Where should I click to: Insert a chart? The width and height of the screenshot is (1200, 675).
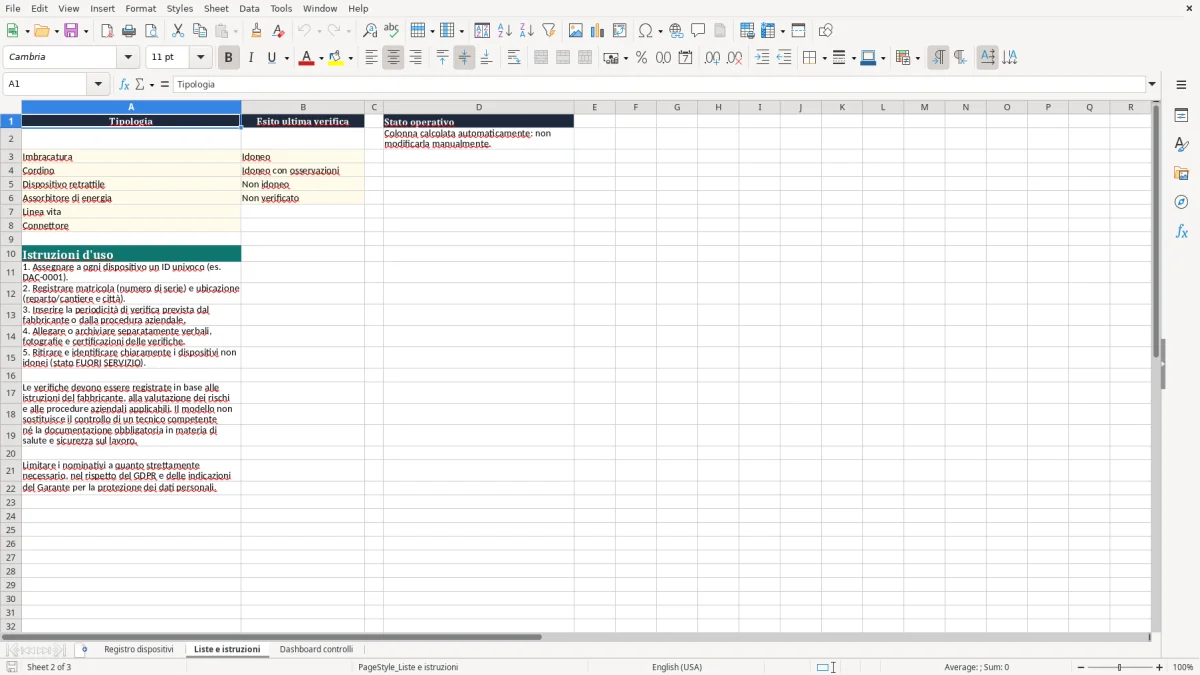click(598, 31)
